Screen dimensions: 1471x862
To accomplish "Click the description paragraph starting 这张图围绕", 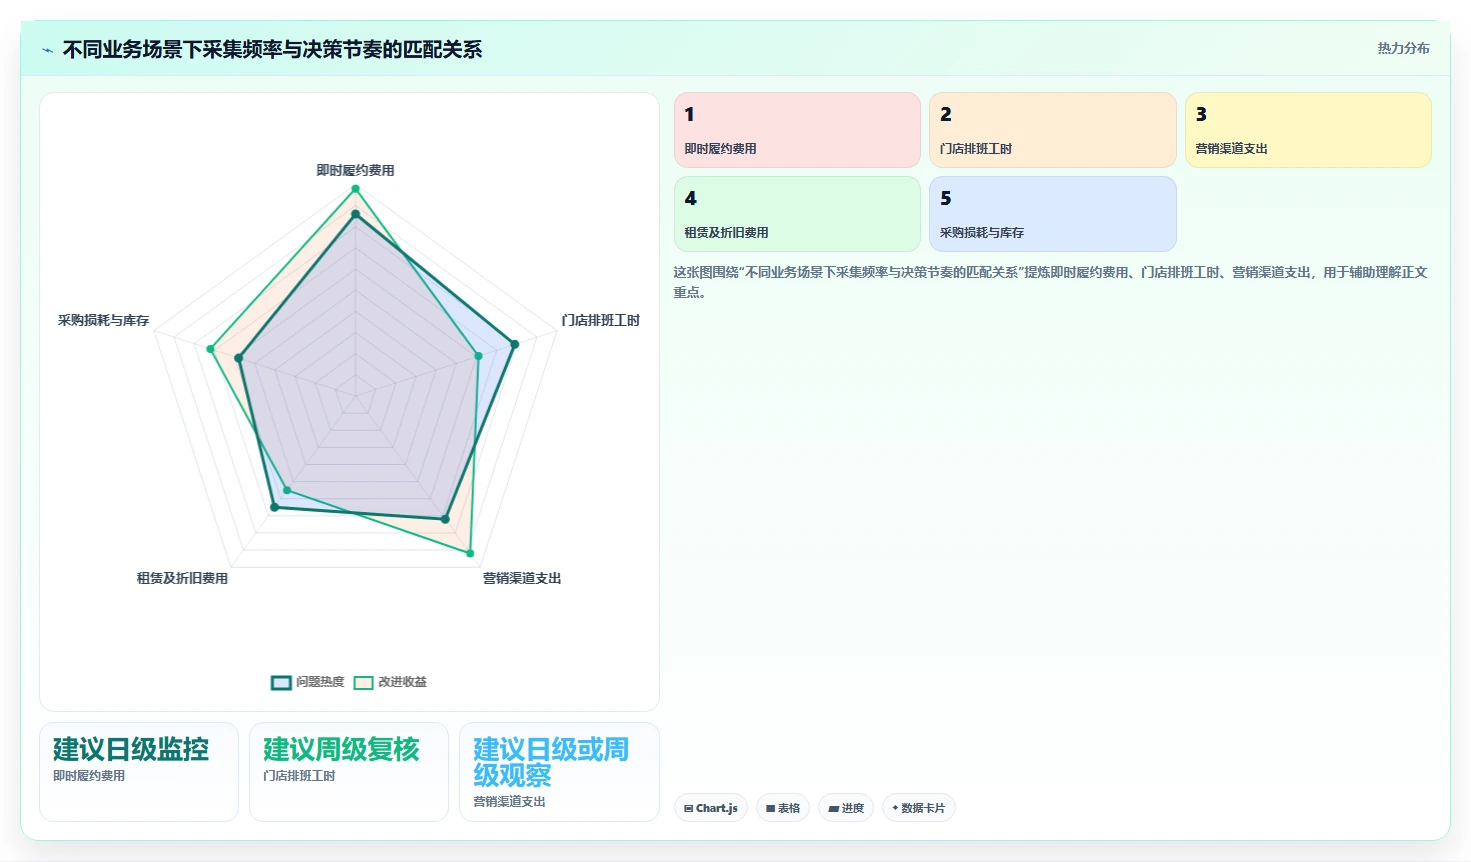I will 1050,282.
